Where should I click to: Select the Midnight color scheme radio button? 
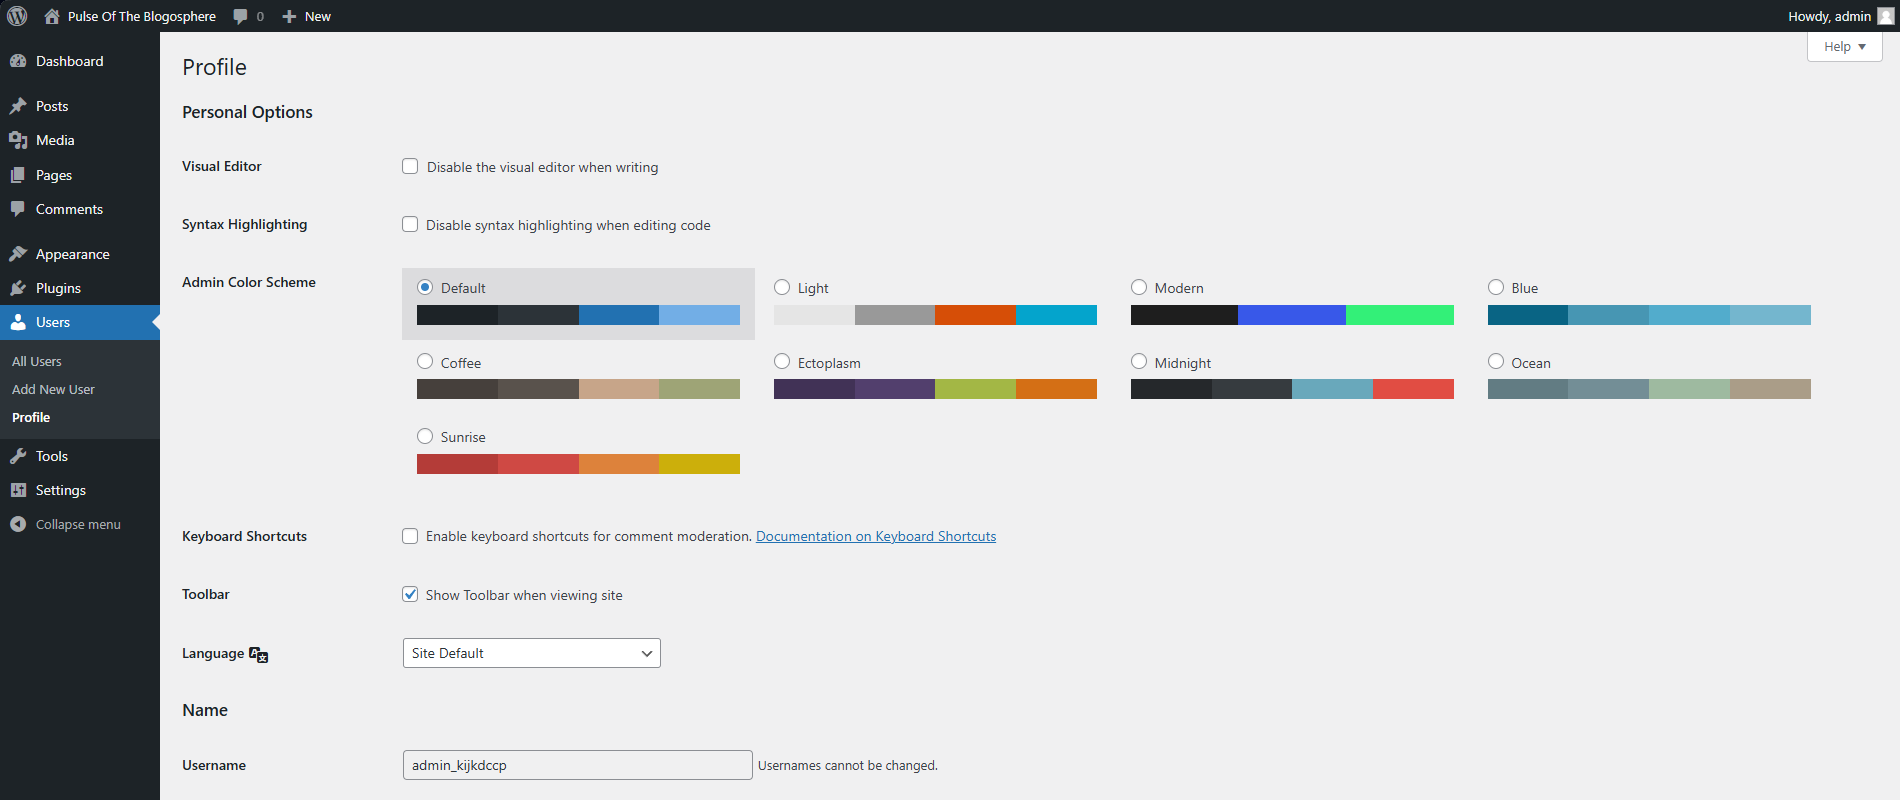(1139, 362)
